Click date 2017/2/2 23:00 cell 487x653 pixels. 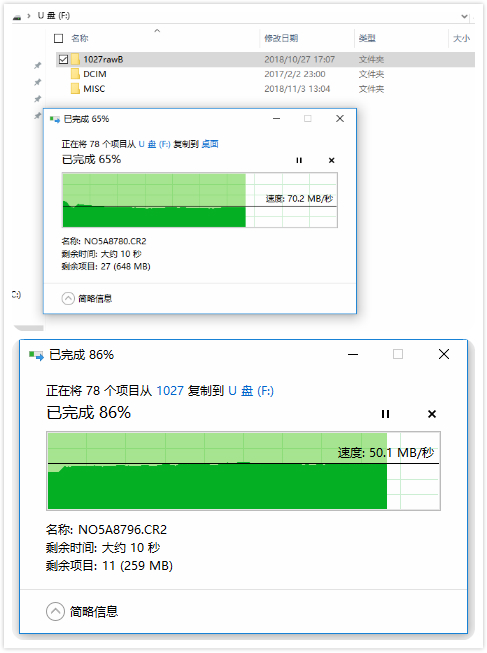[295, 74]
